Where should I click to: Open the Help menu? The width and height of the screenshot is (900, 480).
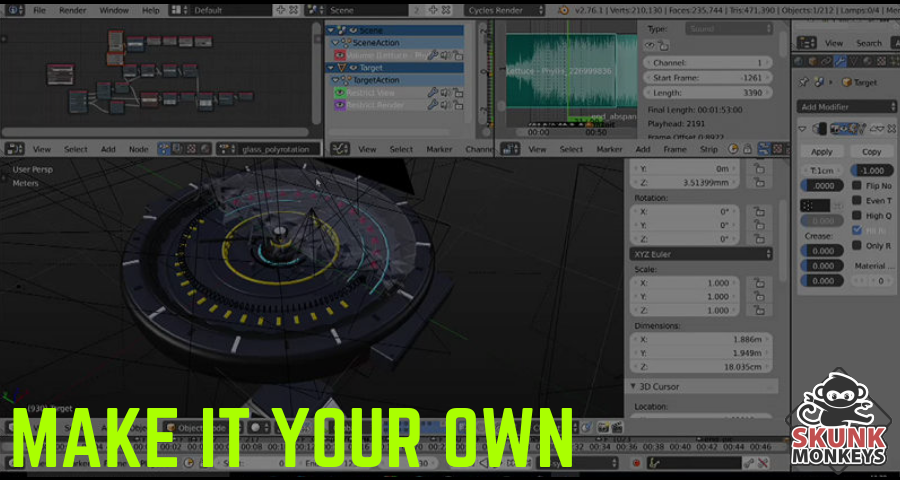[151, 10]
